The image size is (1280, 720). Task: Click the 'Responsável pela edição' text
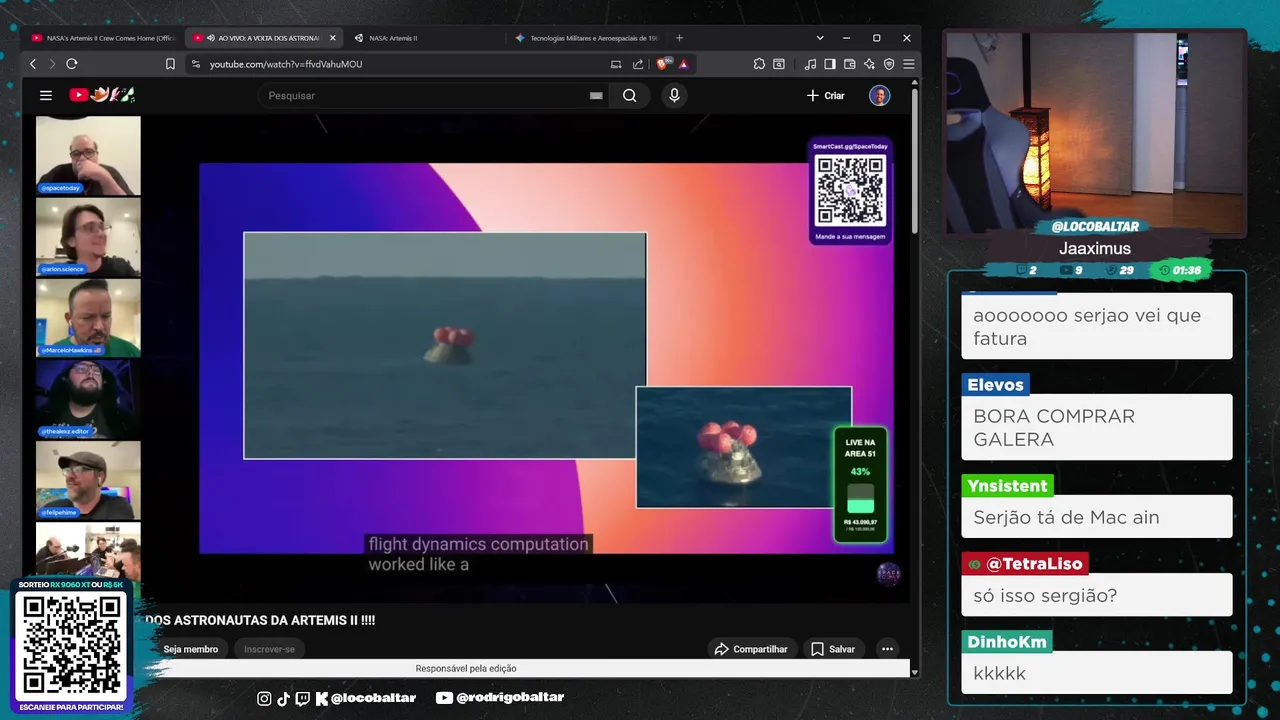(x=466, y=668)
